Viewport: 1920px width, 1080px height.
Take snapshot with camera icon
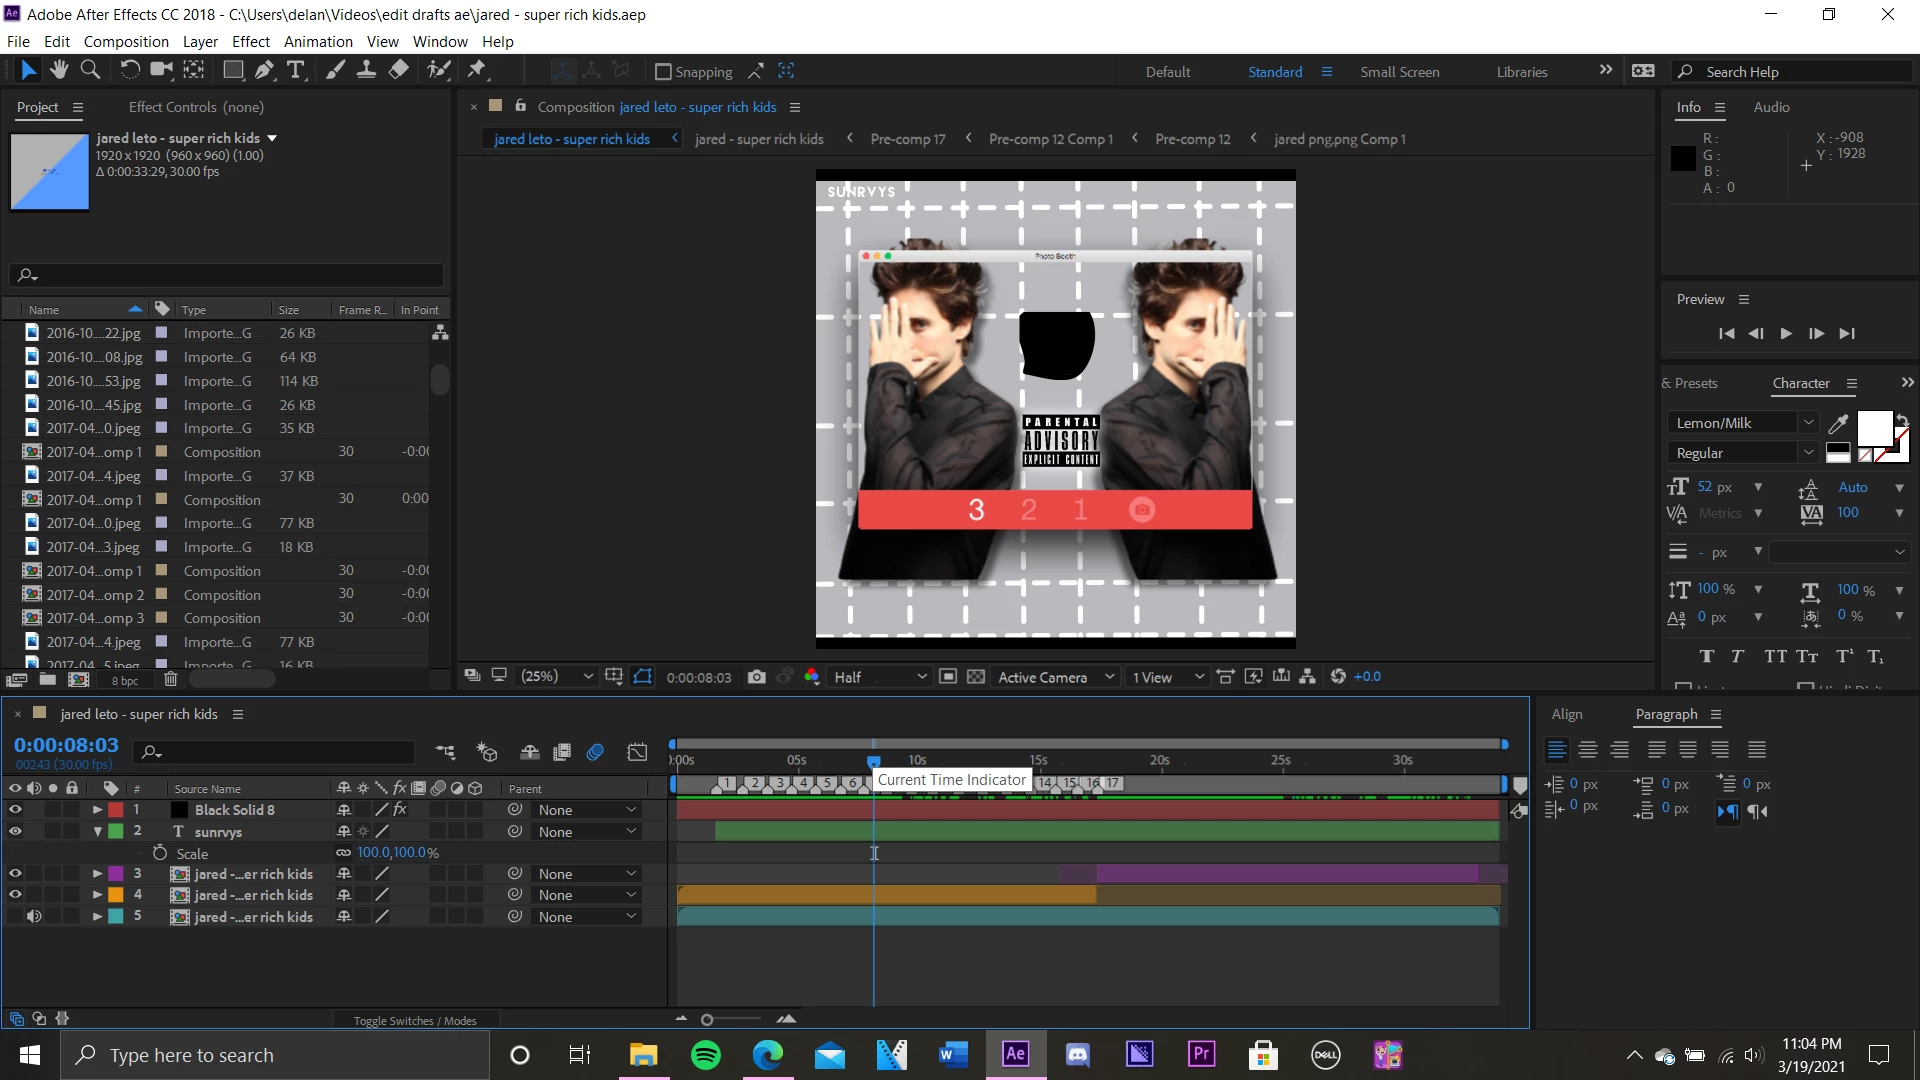coord(757,677)
